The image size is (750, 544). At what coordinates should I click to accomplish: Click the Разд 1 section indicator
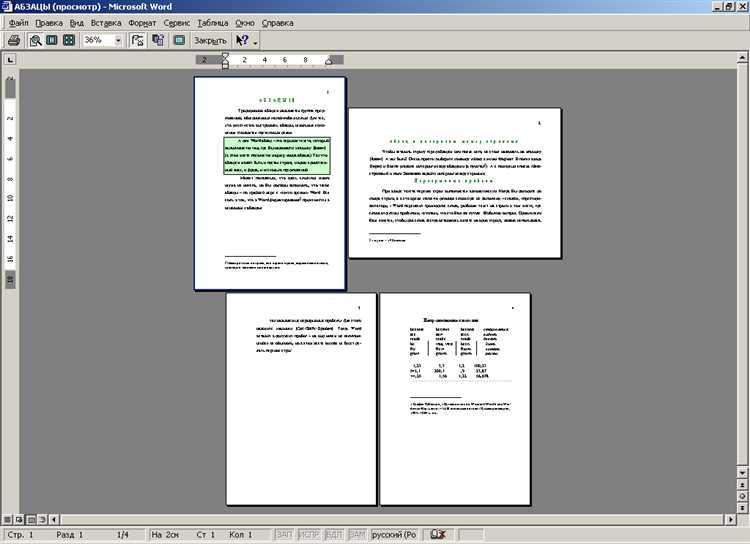tap(69, 534)
